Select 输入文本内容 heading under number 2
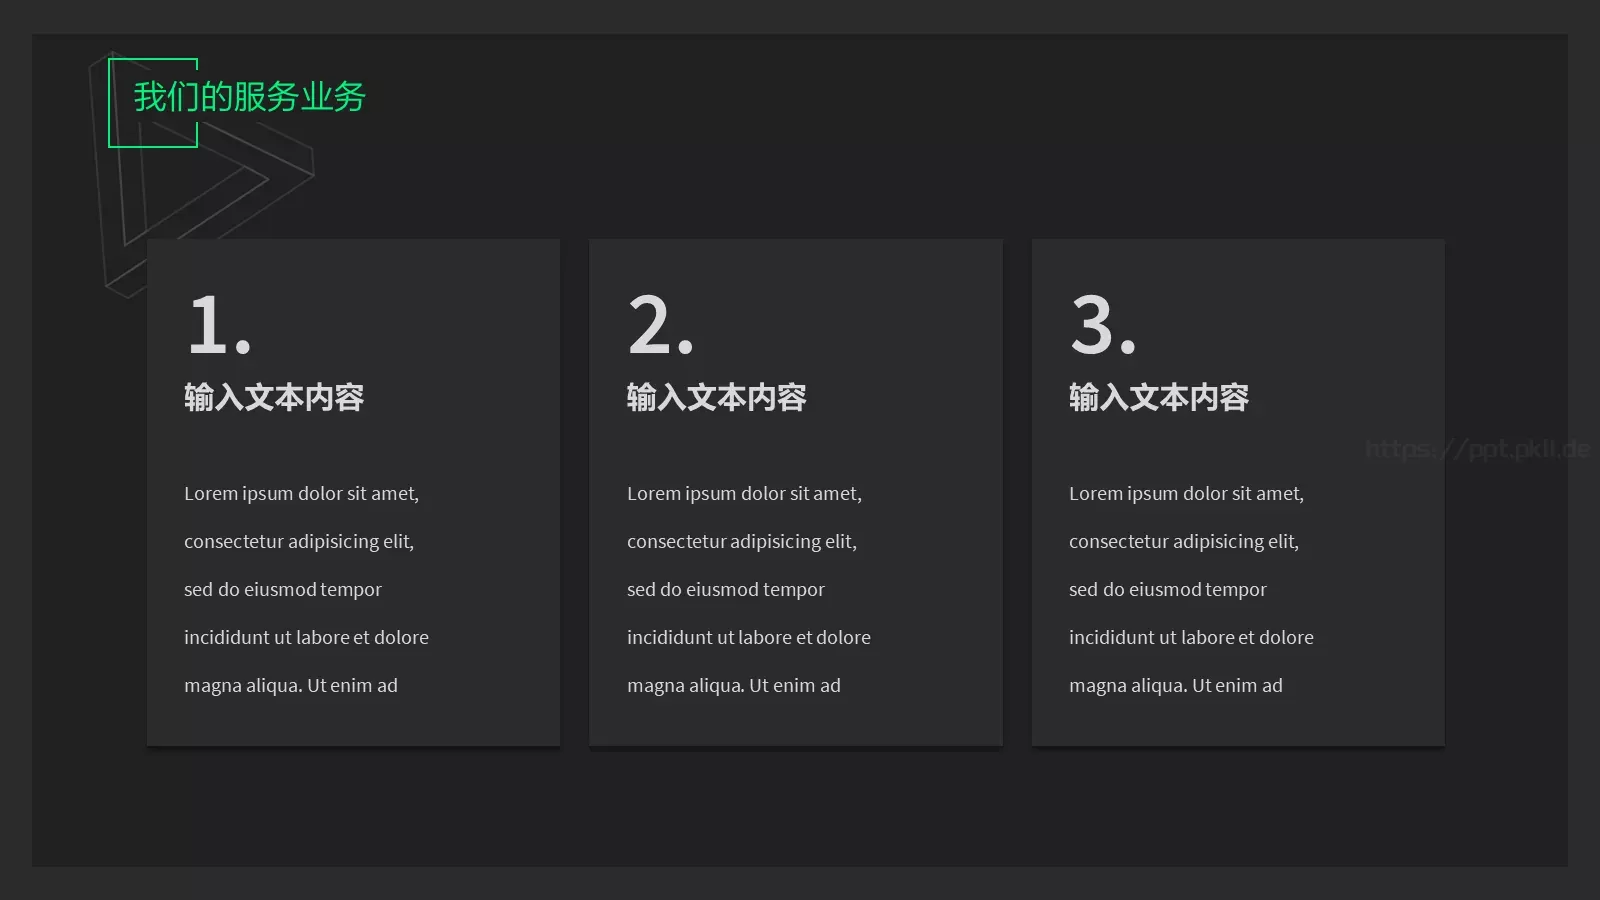 (x=717, y=397)
